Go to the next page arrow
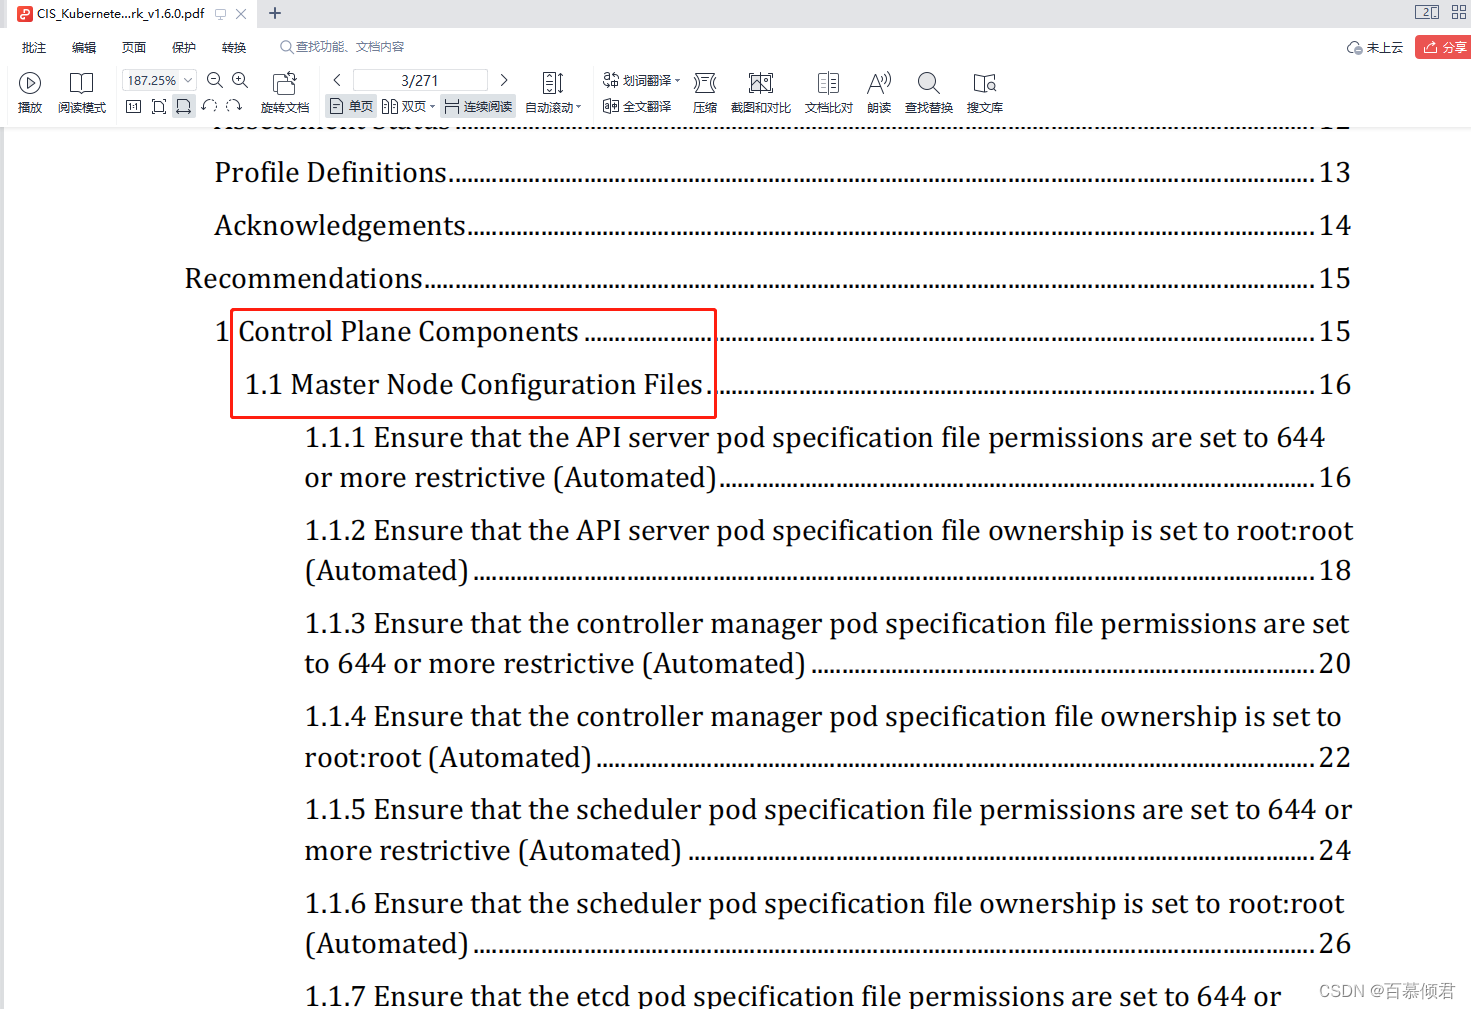Image resolution: width=1471 pixels, height=1009 pixels. pyautogui.click(x=504, y=80)
